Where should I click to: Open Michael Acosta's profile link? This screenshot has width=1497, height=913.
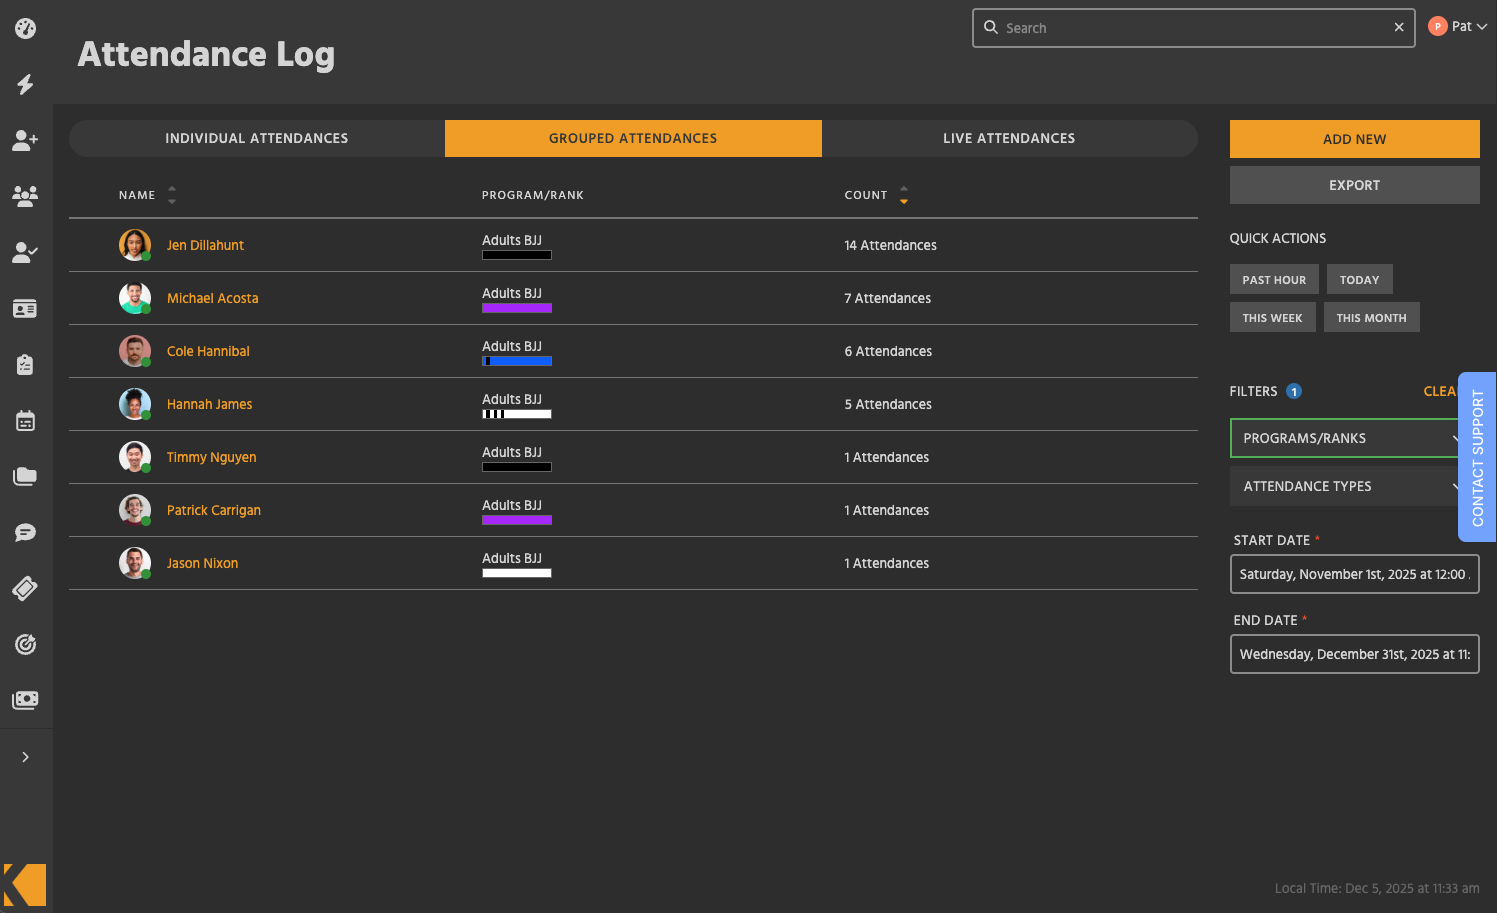pos(212,298)
